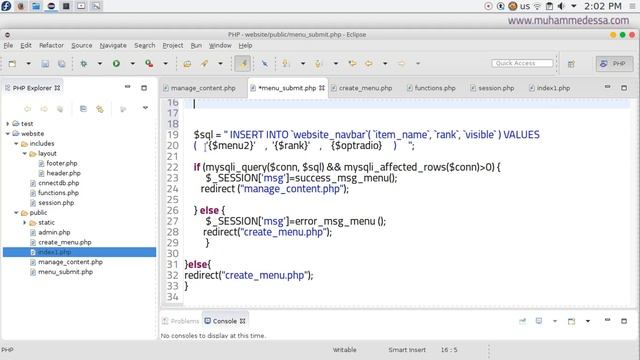The height and width of the screenshot is (360, 640).
Task: Click the New file toolbar icon
Action: [12, 64]
